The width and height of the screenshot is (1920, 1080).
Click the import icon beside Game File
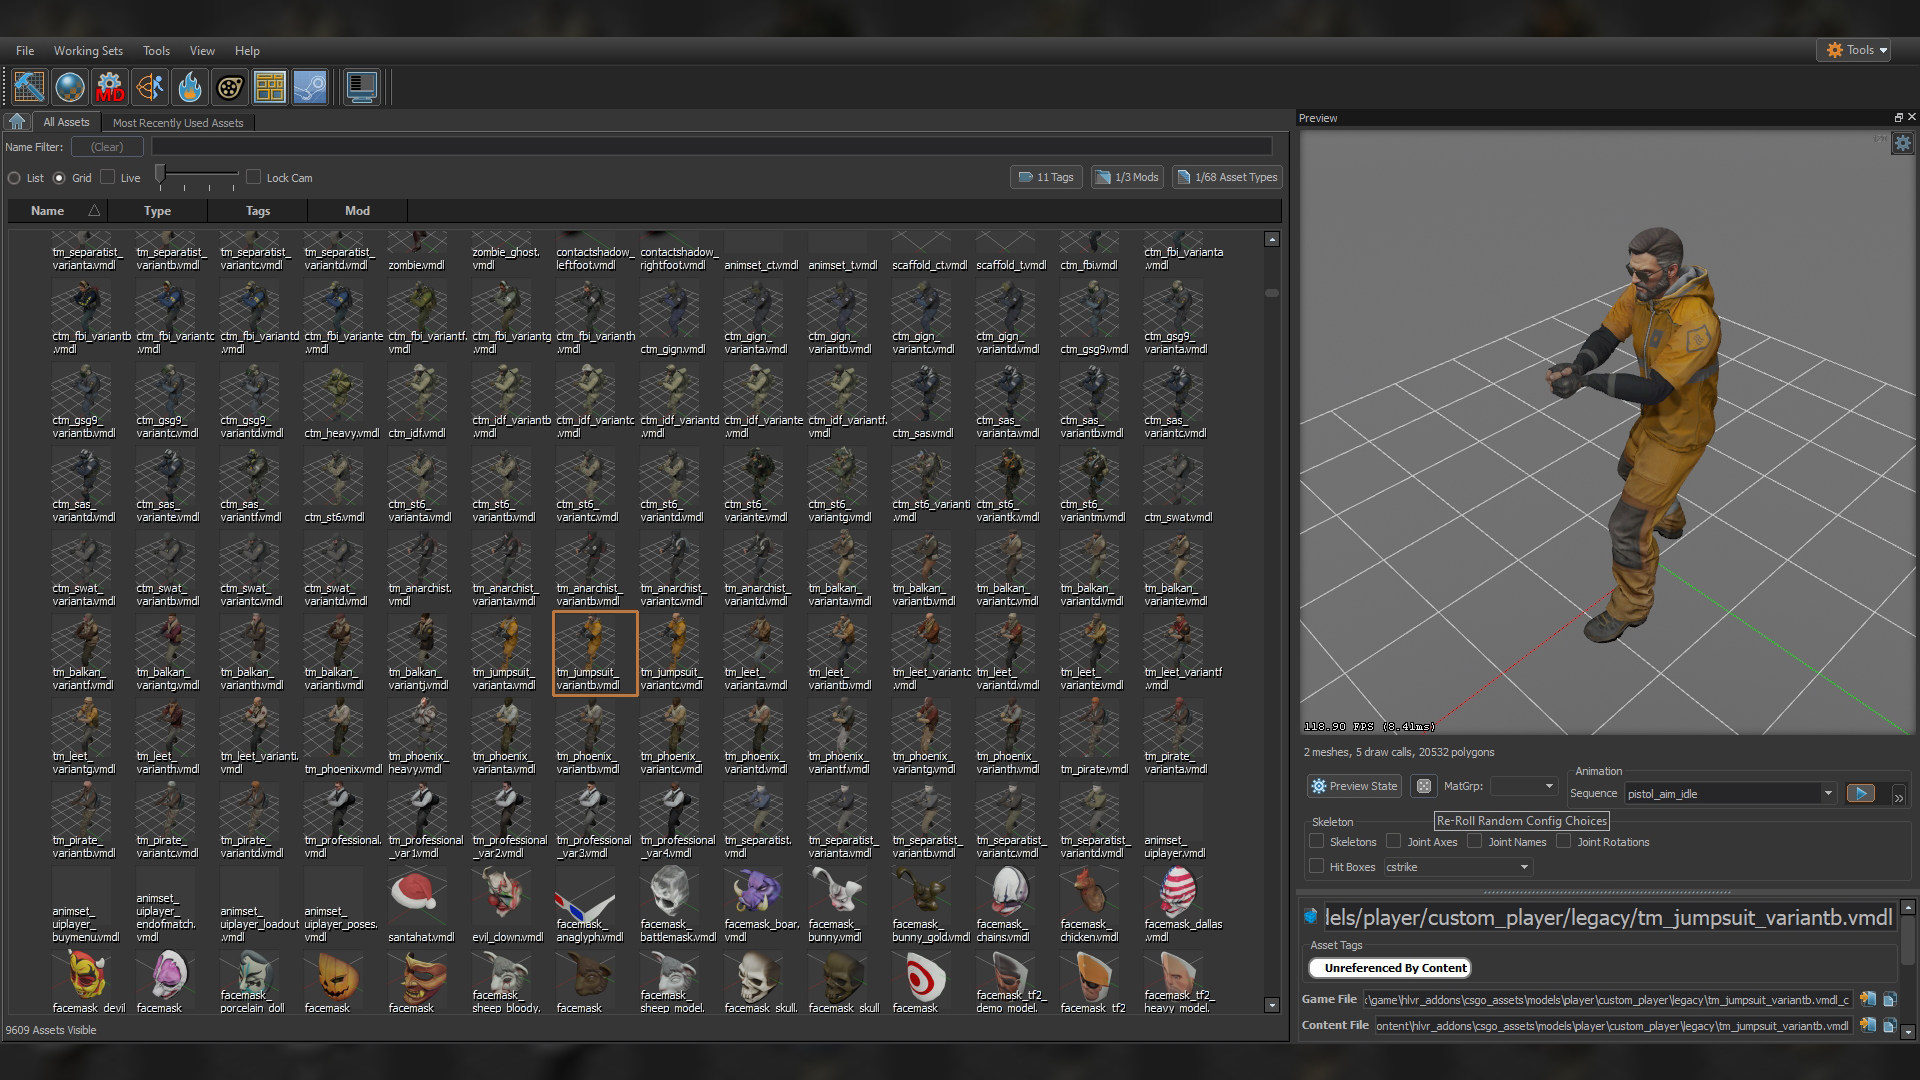[x=1867, y=999]
